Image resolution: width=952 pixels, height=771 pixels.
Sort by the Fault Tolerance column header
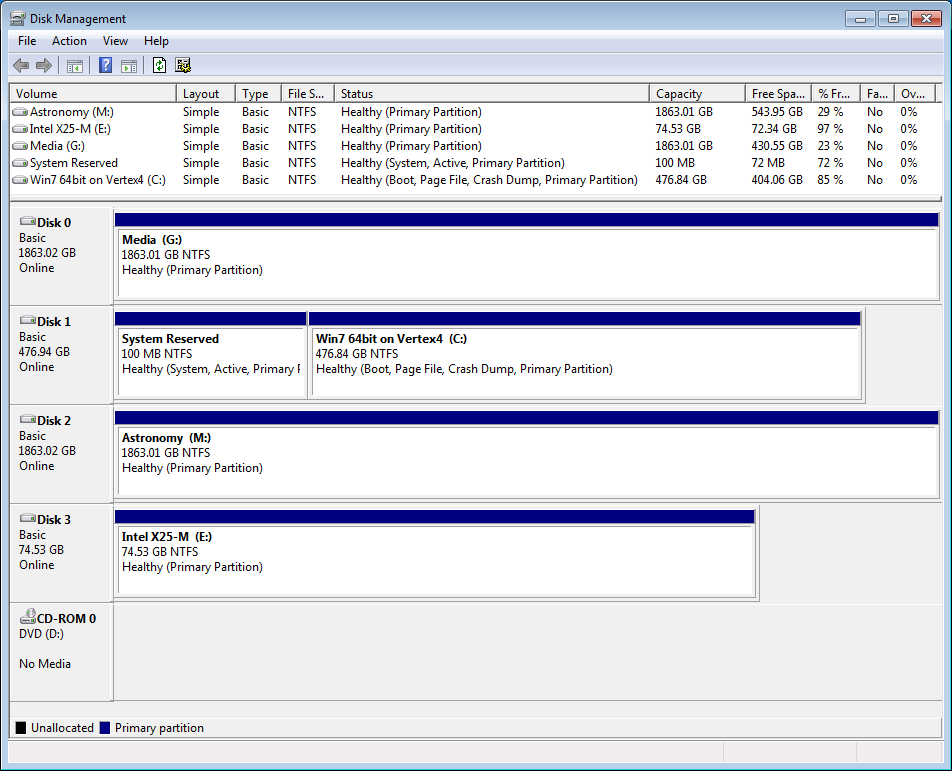point(877,93)
